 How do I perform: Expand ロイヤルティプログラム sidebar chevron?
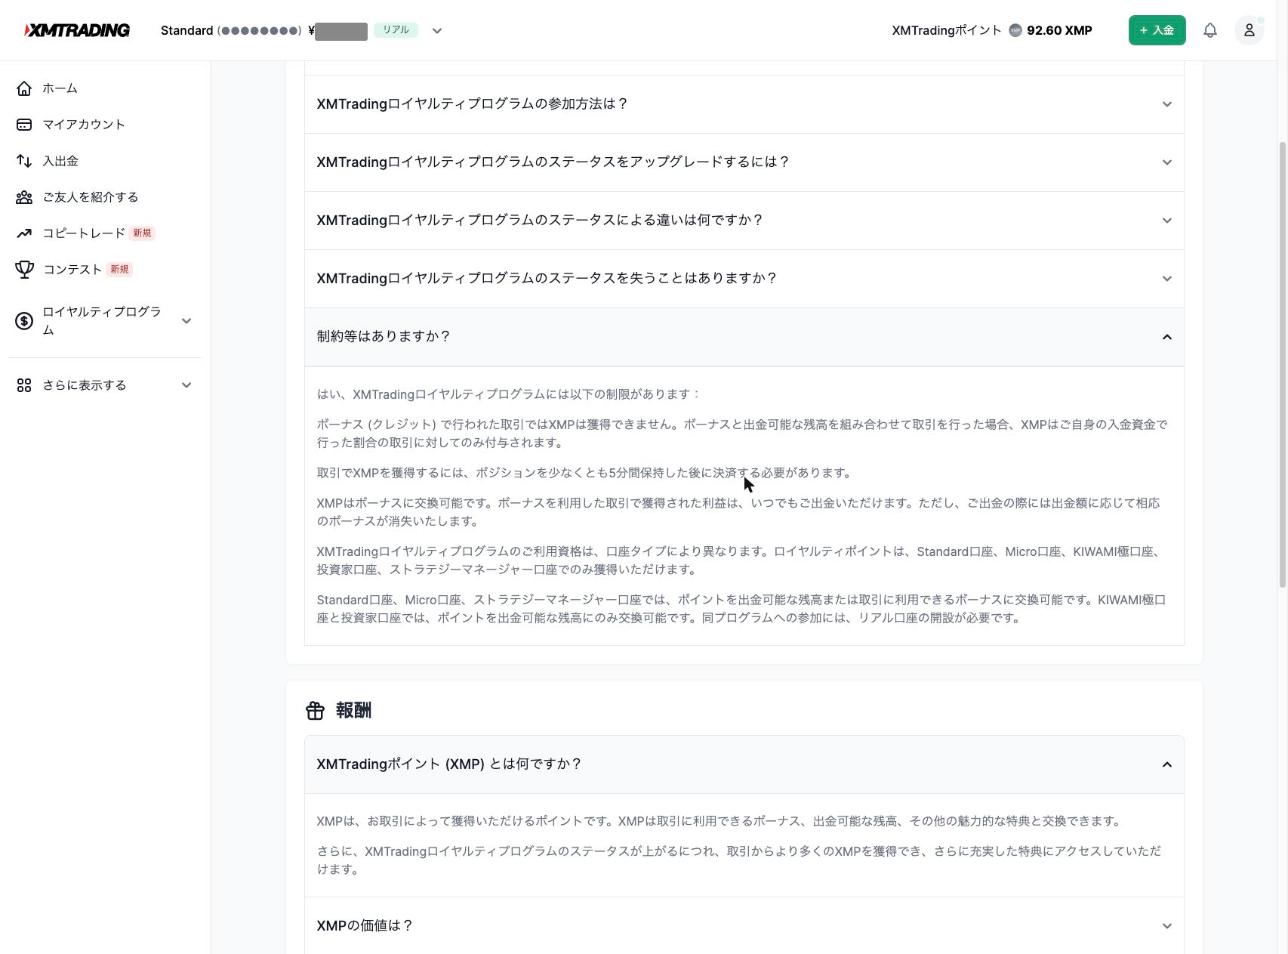[186, 321]
